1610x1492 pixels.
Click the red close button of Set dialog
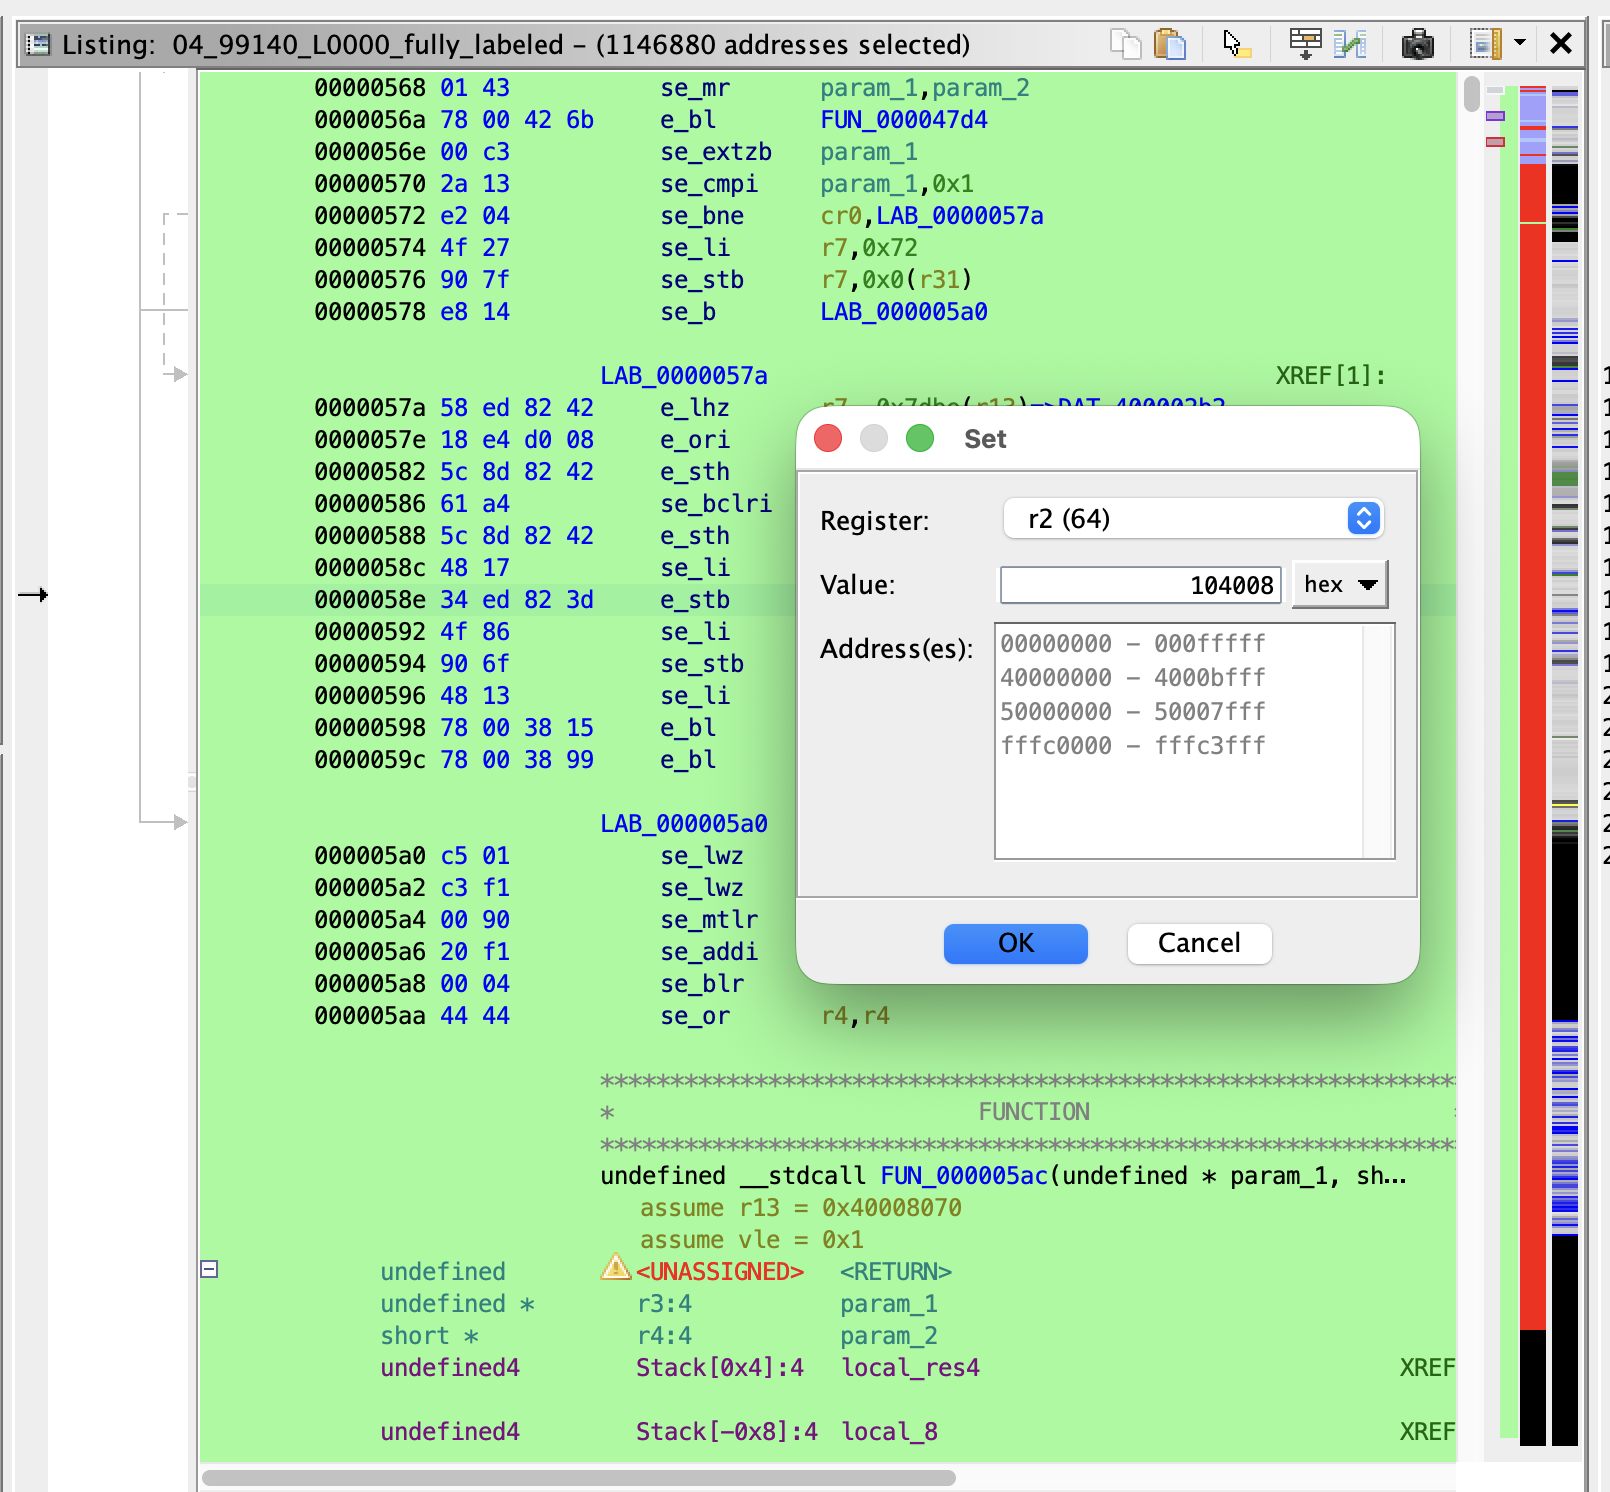click(x=828, y=438)
